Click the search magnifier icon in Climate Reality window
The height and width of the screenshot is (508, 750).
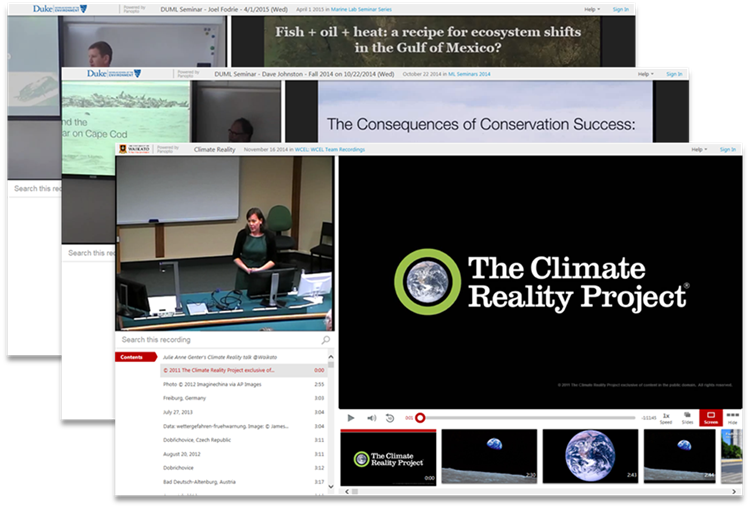click(x=326, y=340)
